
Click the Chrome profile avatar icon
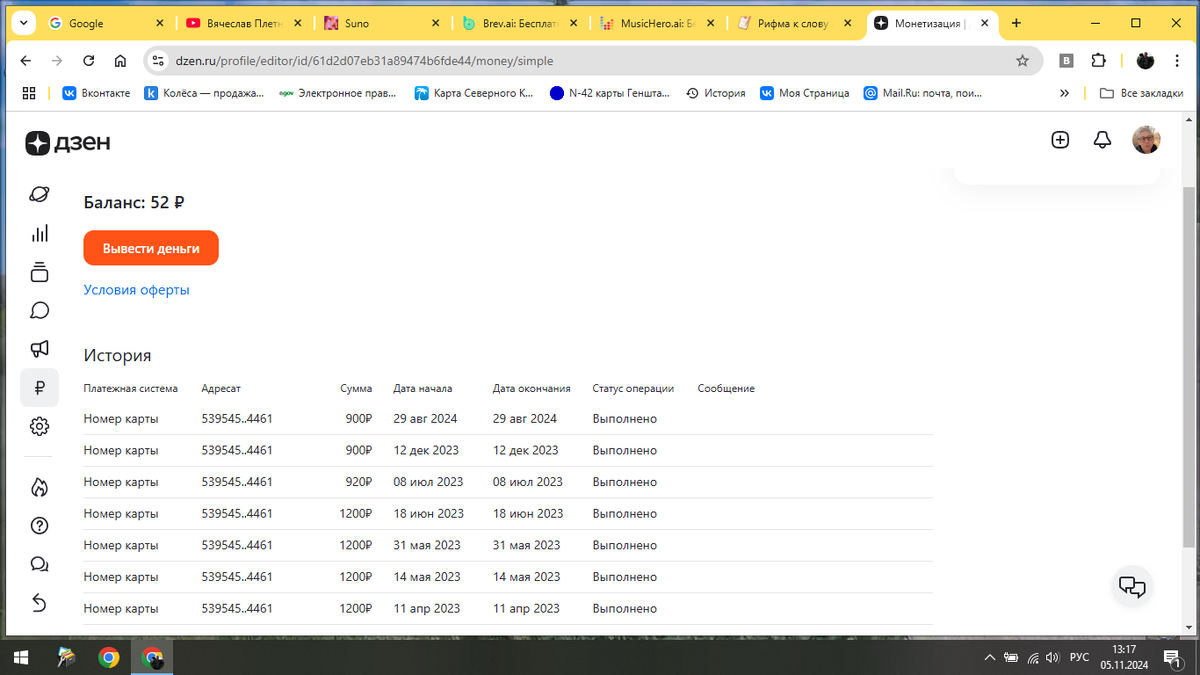pos(1146,61)
